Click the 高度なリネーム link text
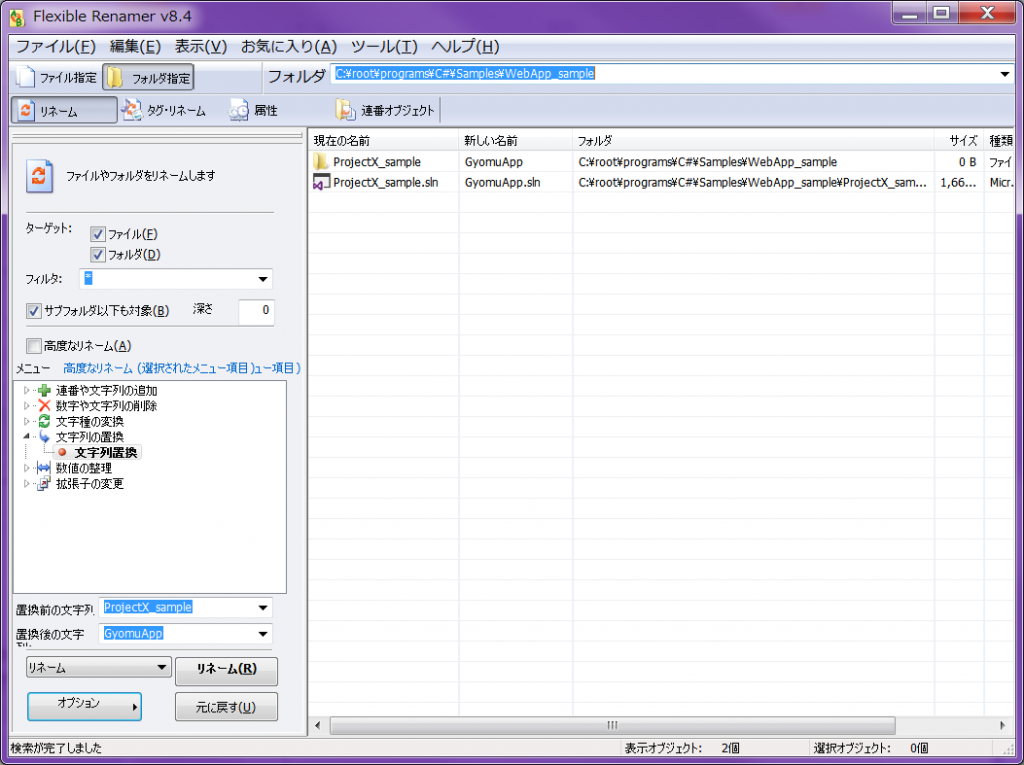Screen dimensions: 1024x765 click(182, 368)
